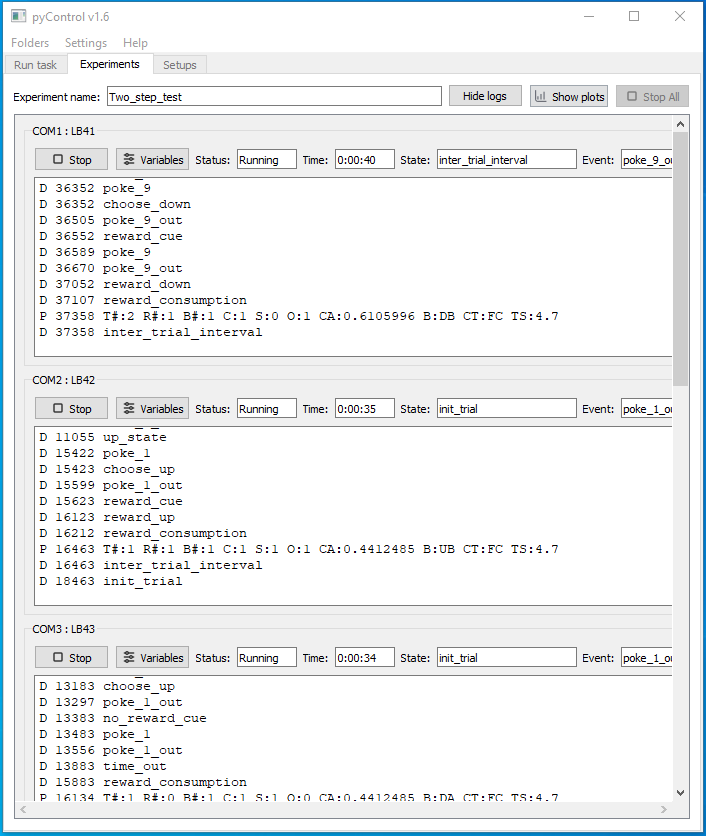This screenshot has height=836, width=706.
Task: Click log line '18463 init_trial' in COM2
Action: pyautogui.click(x=110, y=581)
